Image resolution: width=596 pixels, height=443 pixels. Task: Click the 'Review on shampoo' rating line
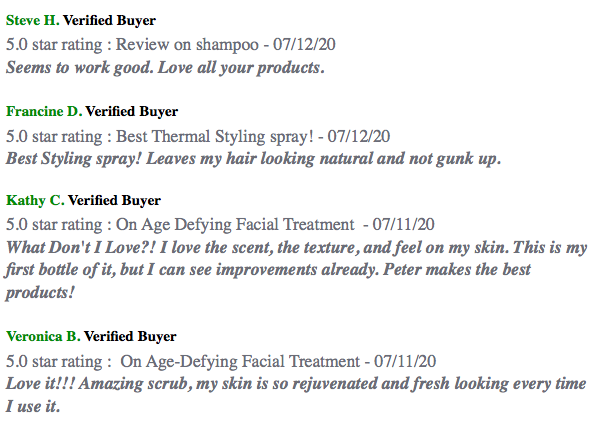coord(170,44)
